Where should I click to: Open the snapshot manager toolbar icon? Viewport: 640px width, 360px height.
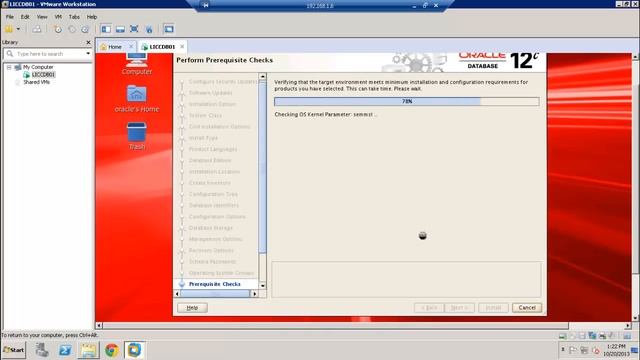pyautogui.click(x=85, y=29)
